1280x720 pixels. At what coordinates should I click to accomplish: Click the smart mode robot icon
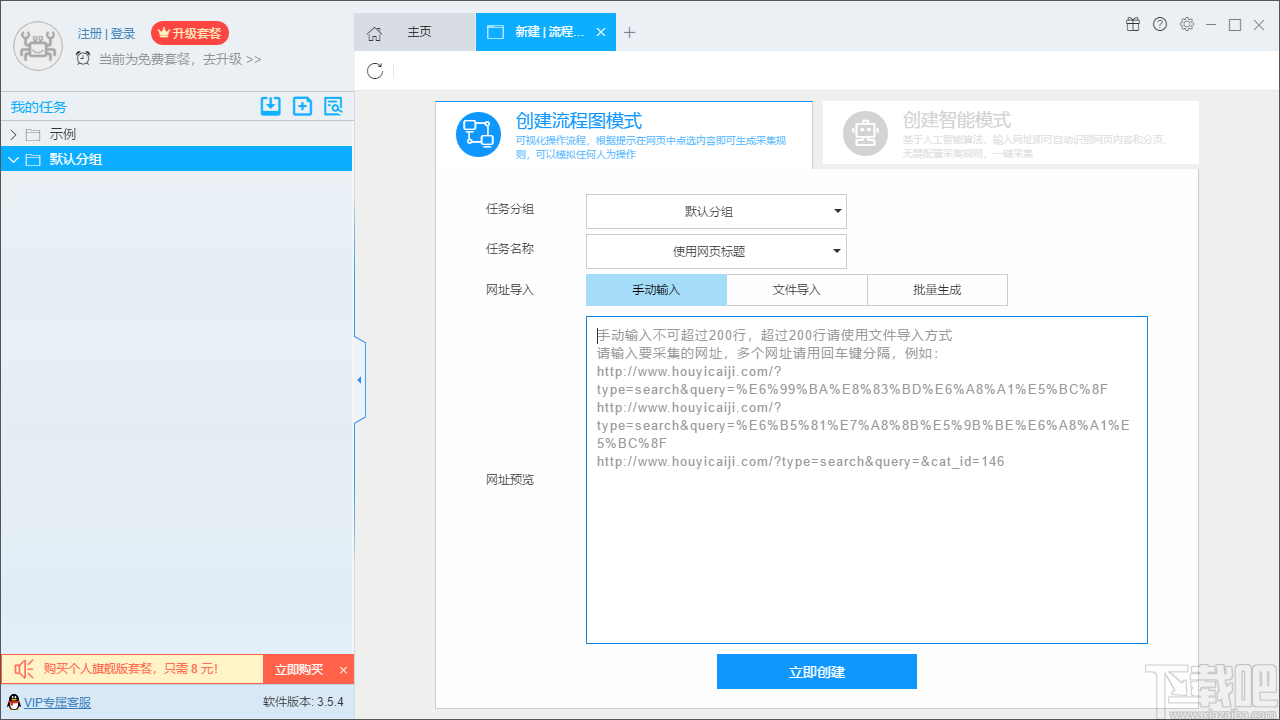click(x=865, y=134)
